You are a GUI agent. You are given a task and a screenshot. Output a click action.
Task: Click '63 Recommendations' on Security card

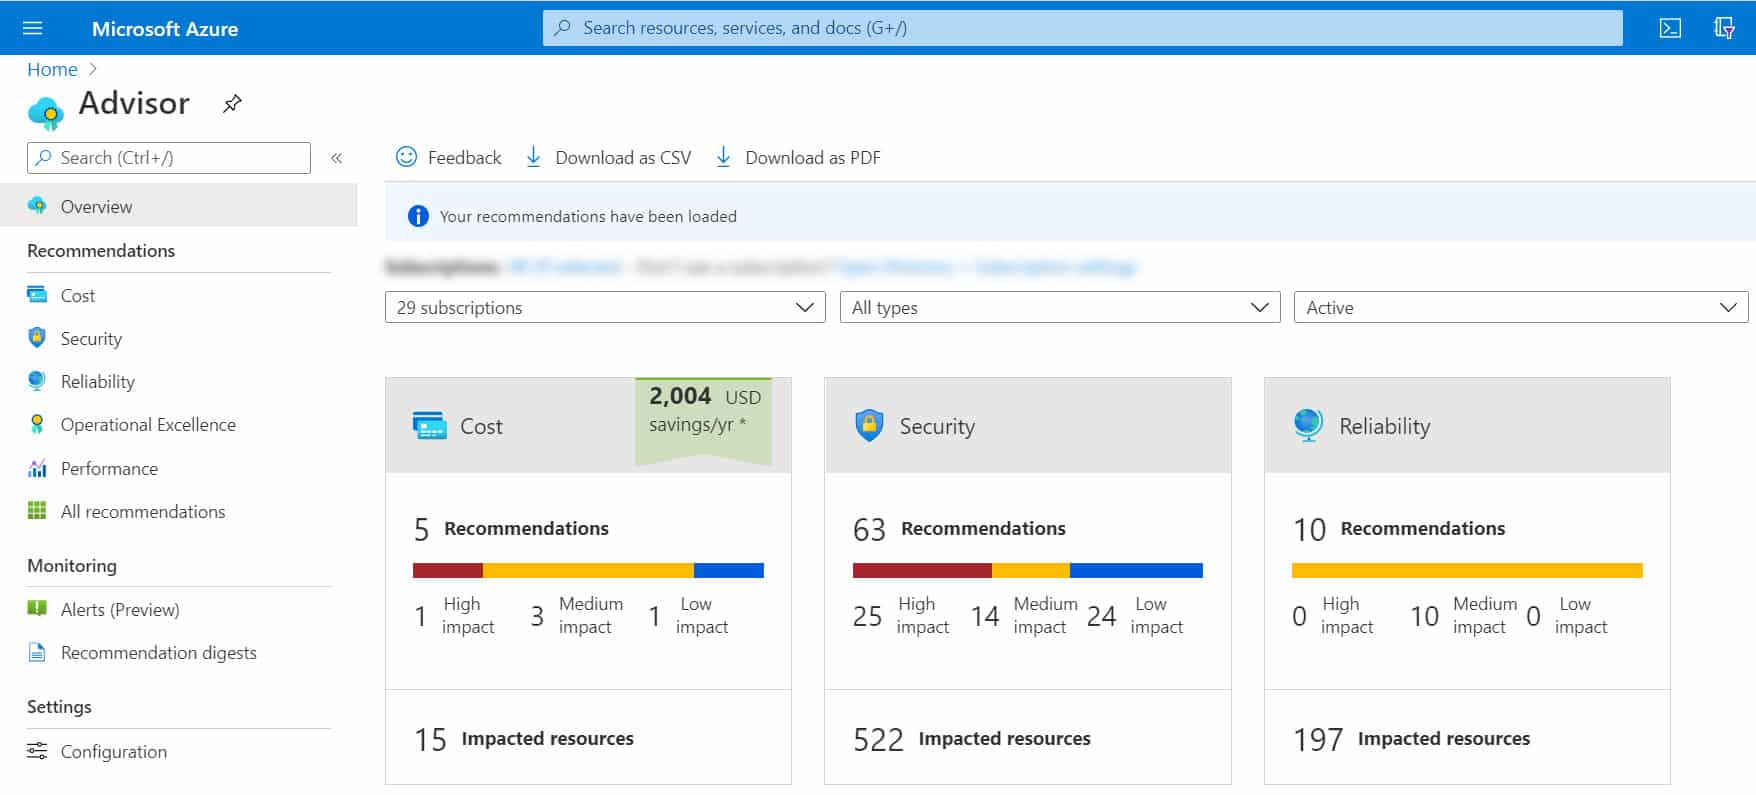coord(959,528)
